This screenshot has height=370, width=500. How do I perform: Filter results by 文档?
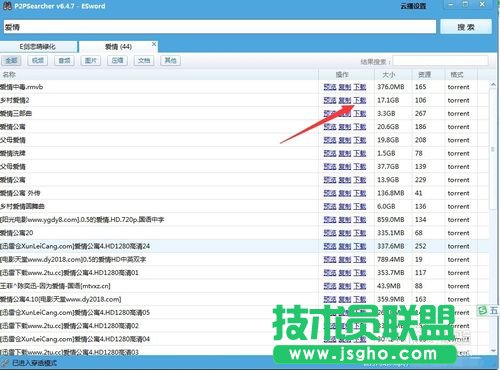[x=144, y=60]
